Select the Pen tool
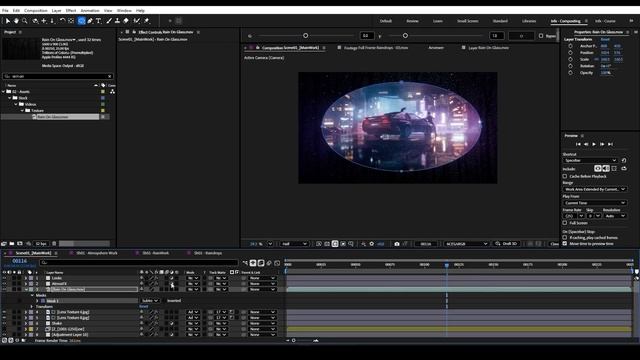This screenshot has height=360, width=640. 90,21
